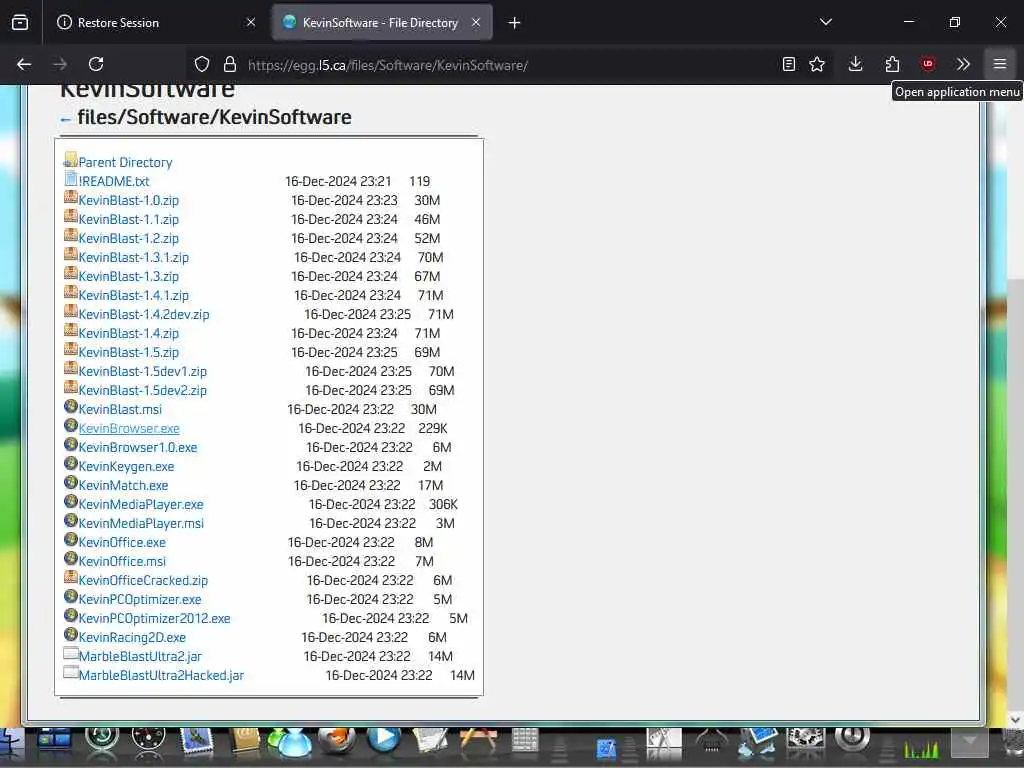Download KevinBlast-1.3.1.zip
The width and height of the screenshot is (1024, 768).
pos(134,257)
